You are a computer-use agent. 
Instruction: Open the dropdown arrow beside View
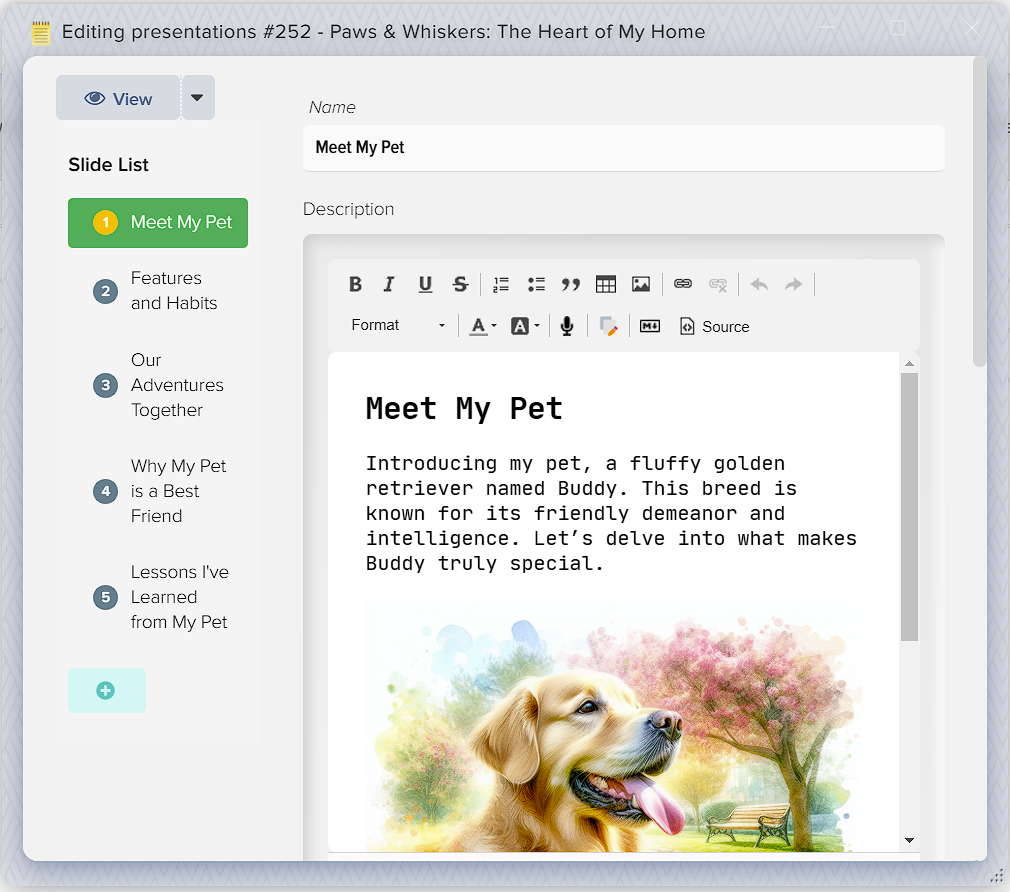click(198, 98)
